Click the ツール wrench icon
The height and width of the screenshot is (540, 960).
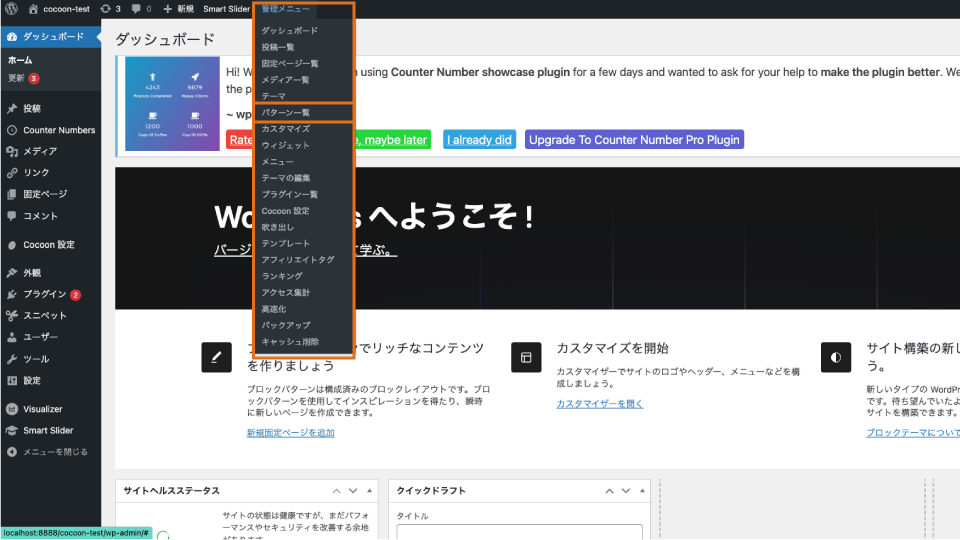point(12,359)
